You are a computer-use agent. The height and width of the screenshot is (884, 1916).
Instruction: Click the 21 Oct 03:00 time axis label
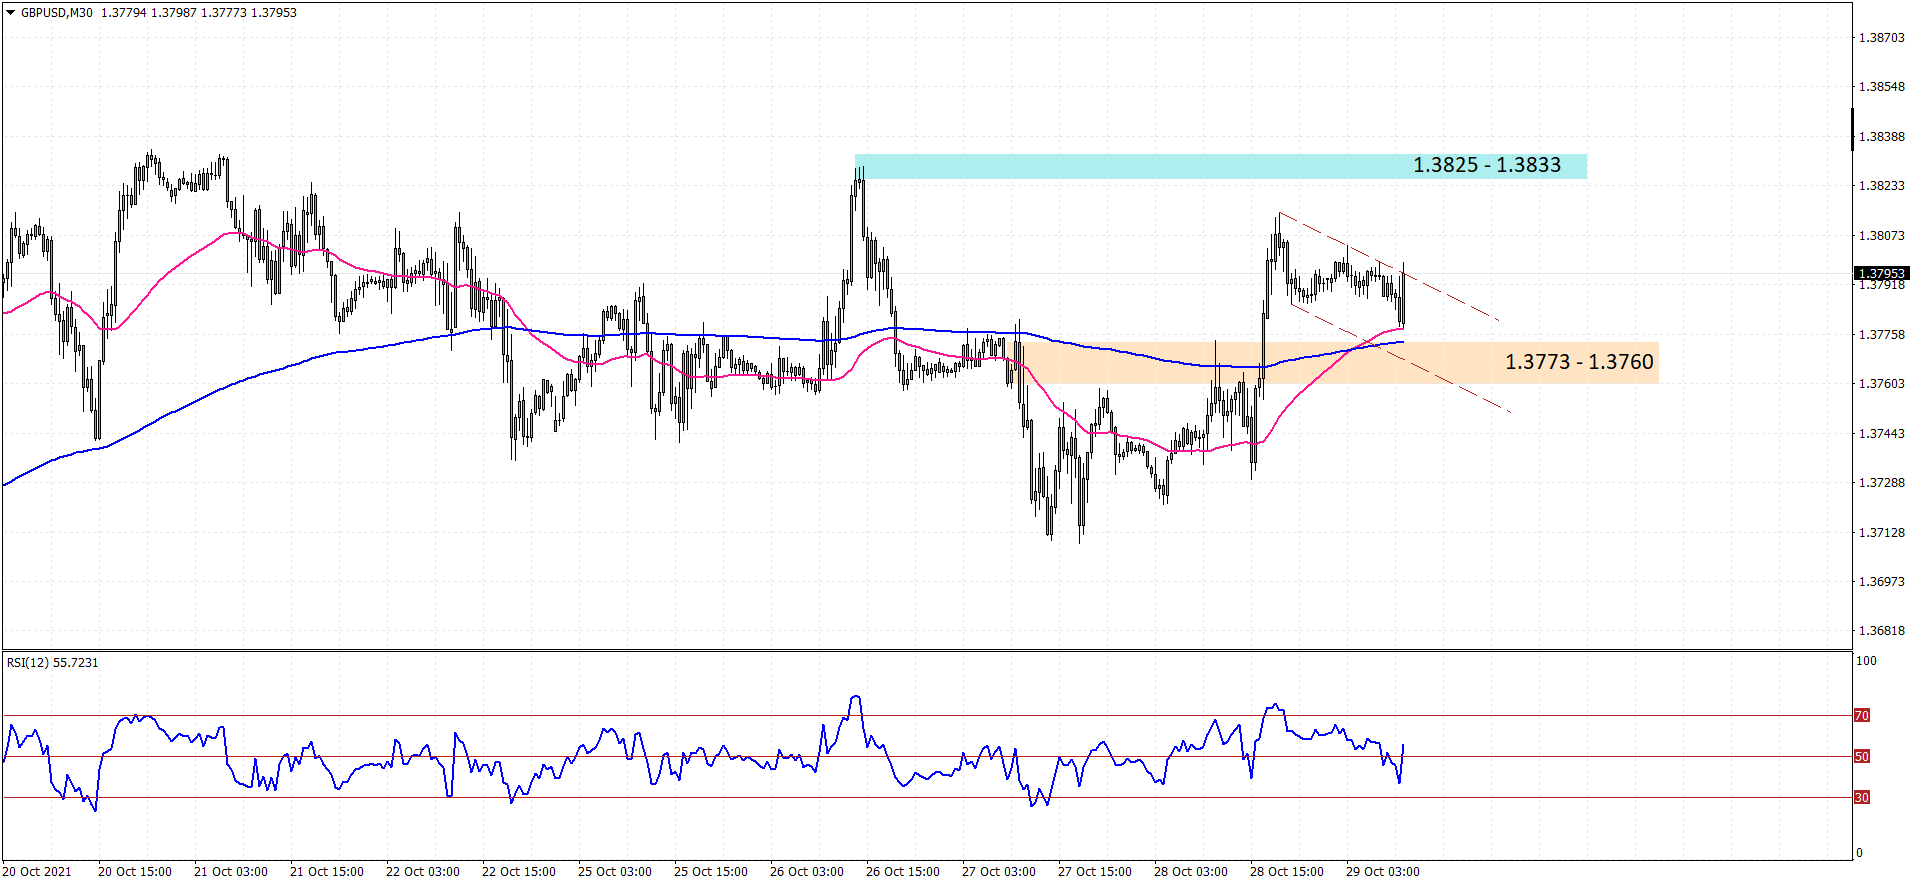pos(231,872)
